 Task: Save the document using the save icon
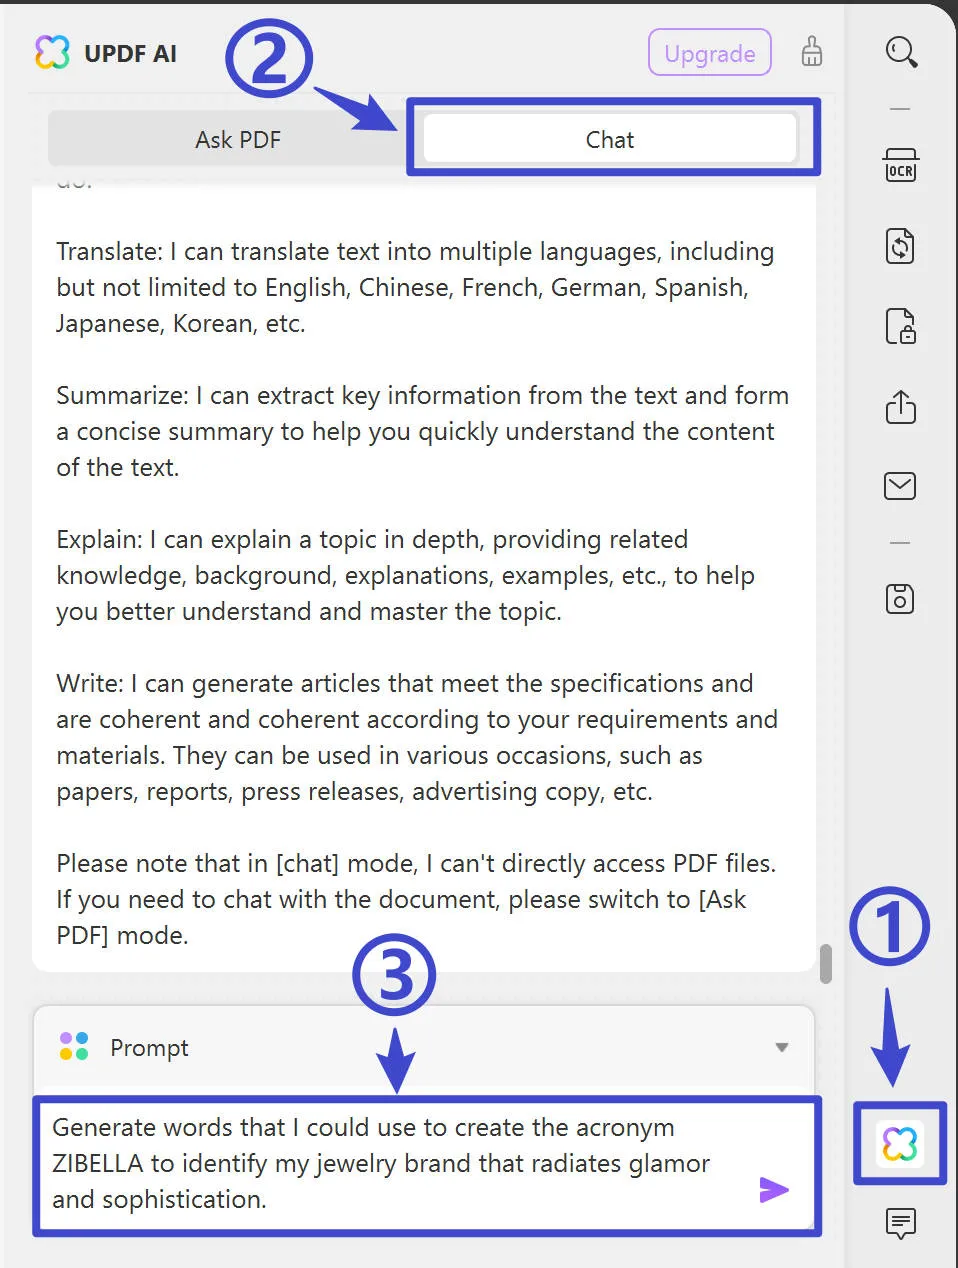tap(899, 598)
